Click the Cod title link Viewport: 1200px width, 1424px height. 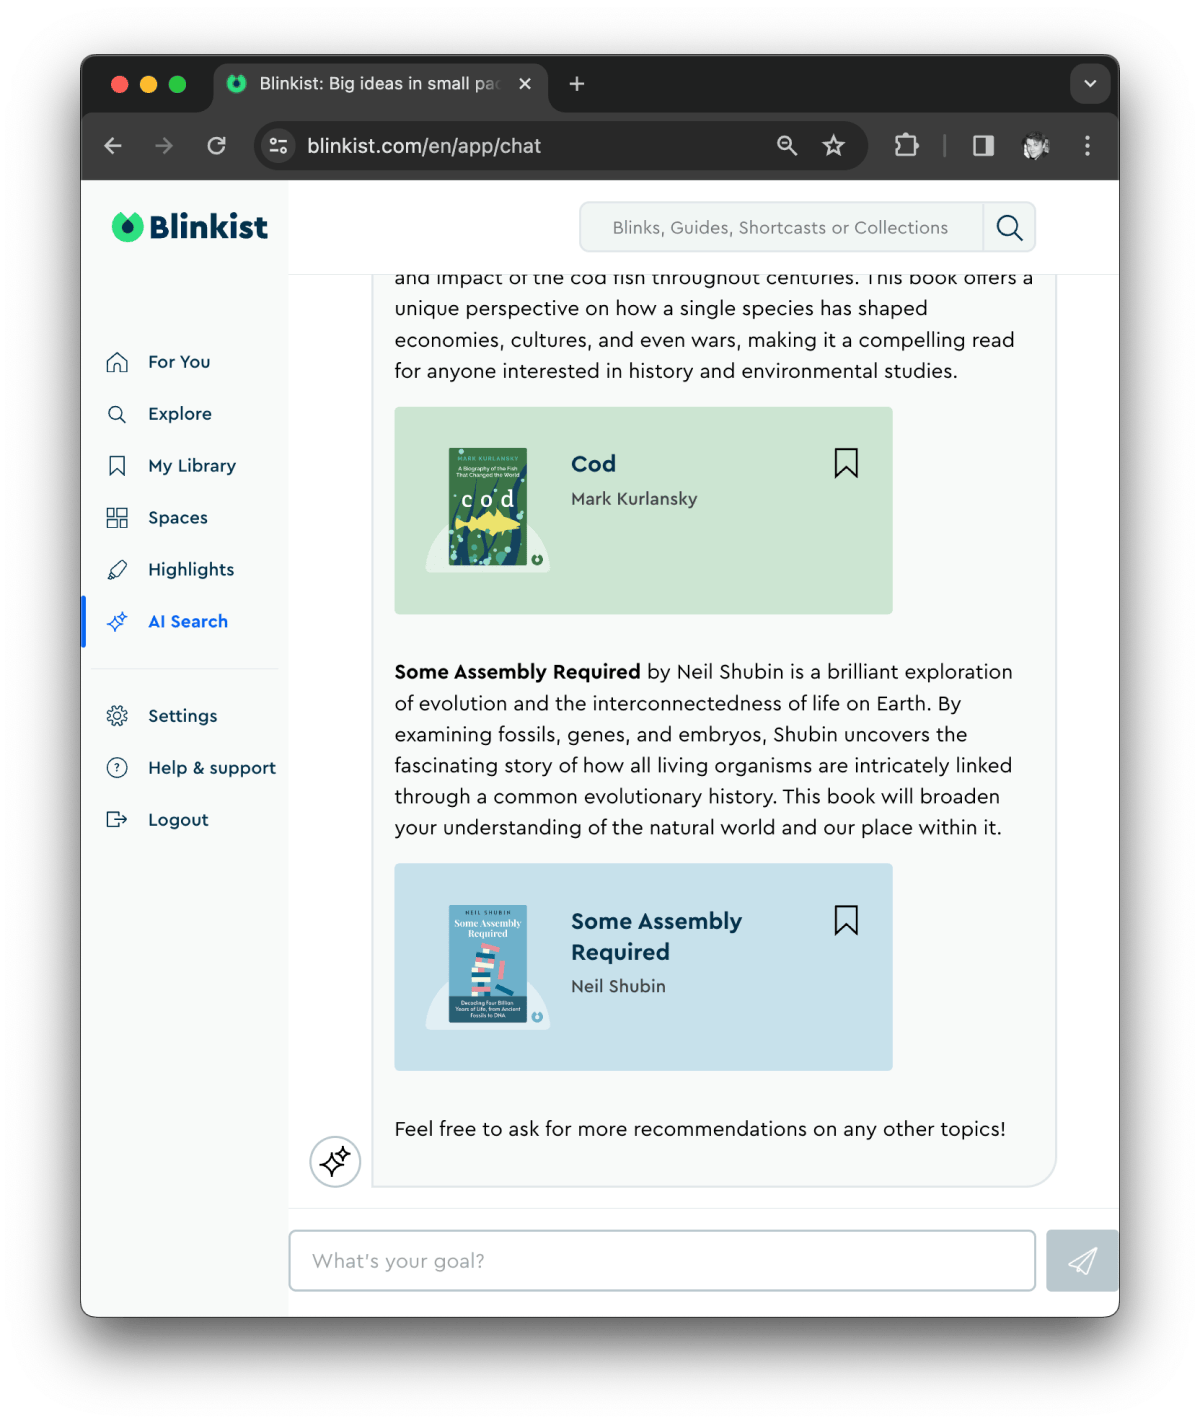coord(593,464)
